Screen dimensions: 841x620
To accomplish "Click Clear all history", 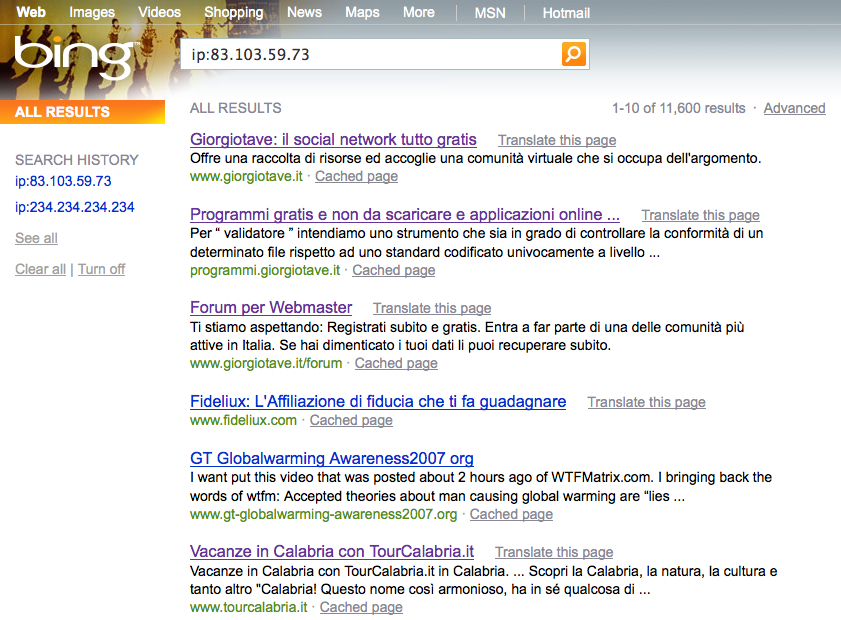I will pos(40,269).
